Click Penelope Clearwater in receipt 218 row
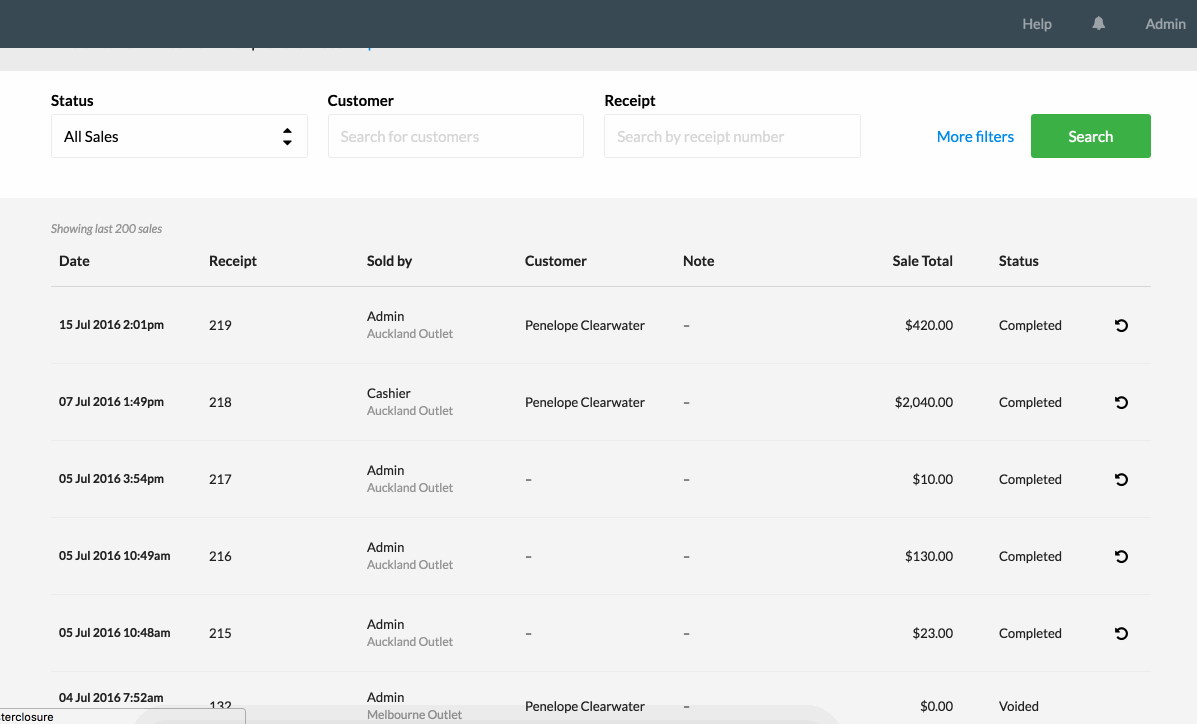The width and height of the screenshot is (1197, 724). coord(585,402)
